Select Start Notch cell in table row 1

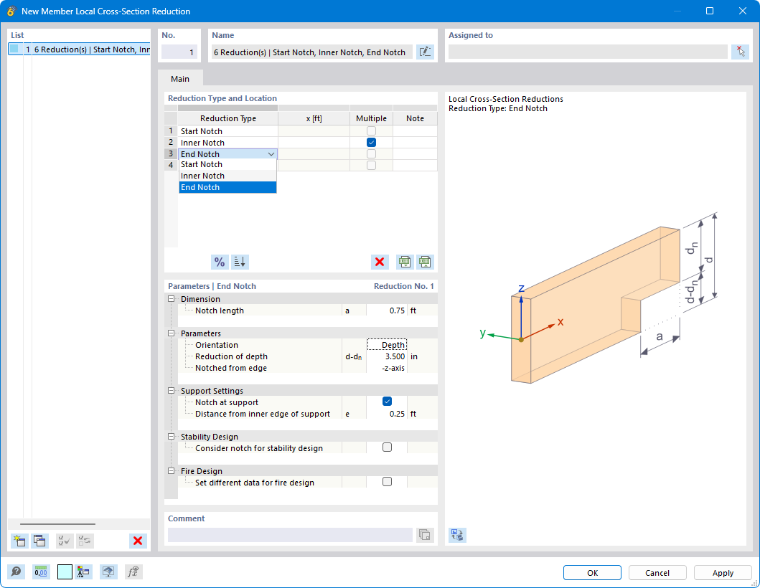click(x=227, y=131)
